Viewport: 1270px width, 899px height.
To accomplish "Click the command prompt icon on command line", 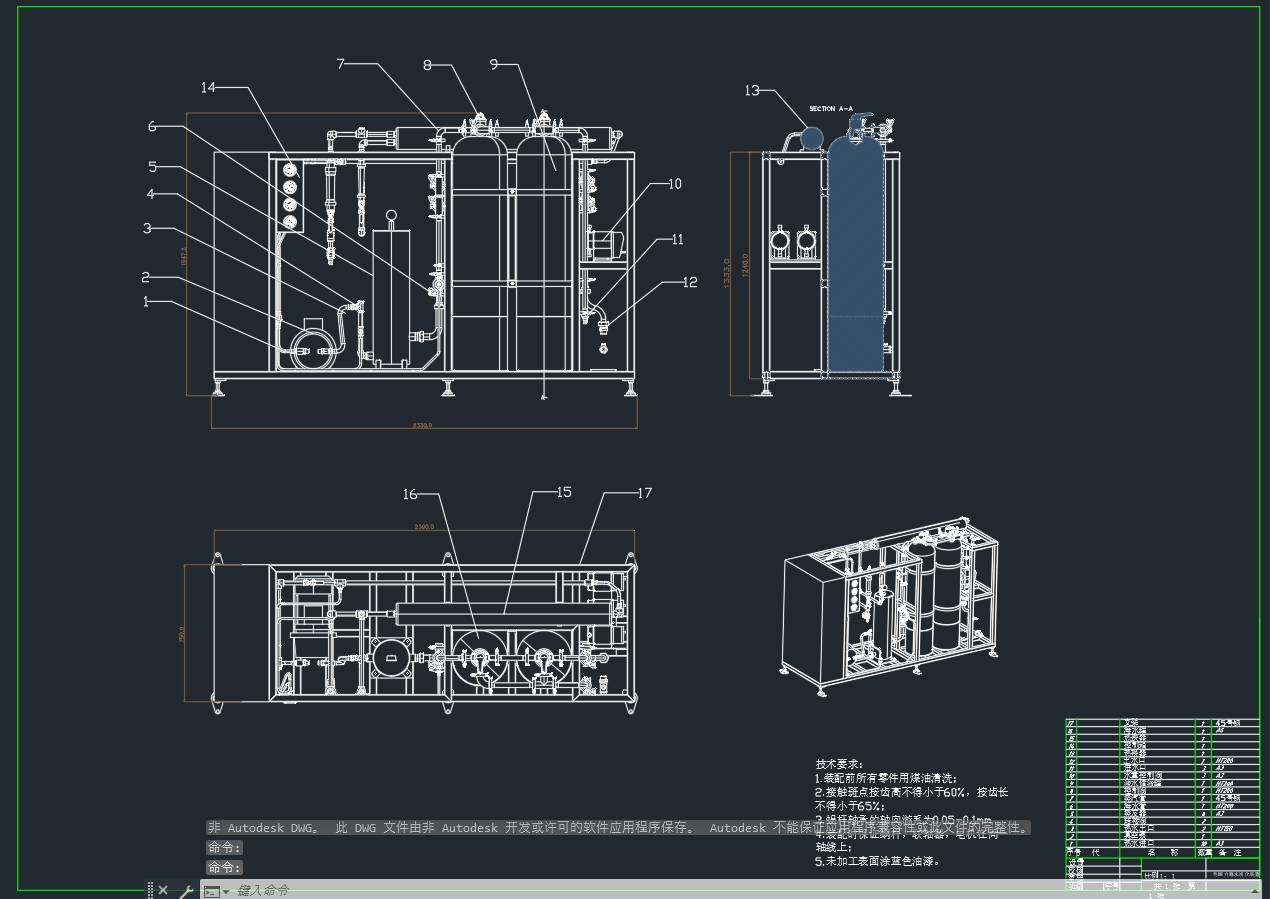I will (212, 890).
